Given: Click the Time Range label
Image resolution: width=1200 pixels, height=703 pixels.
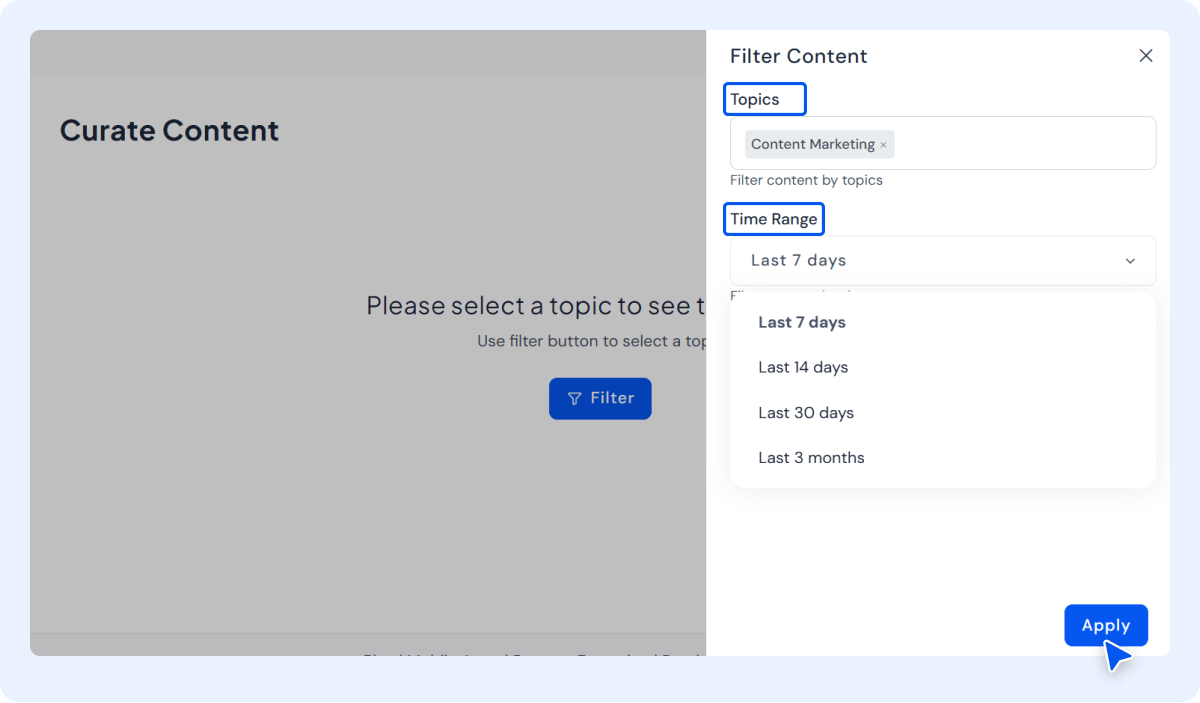Looking at the screenshot, I should coord(774,219).
